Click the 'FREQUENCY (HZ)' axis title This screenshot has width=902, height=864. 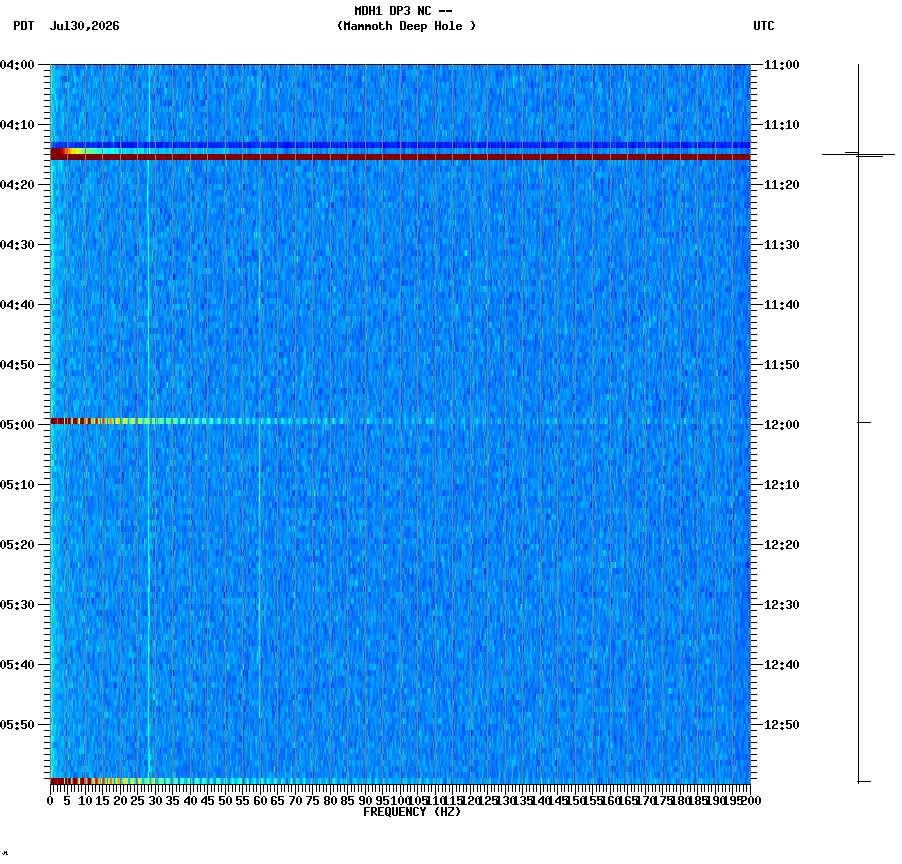[412, 812]
